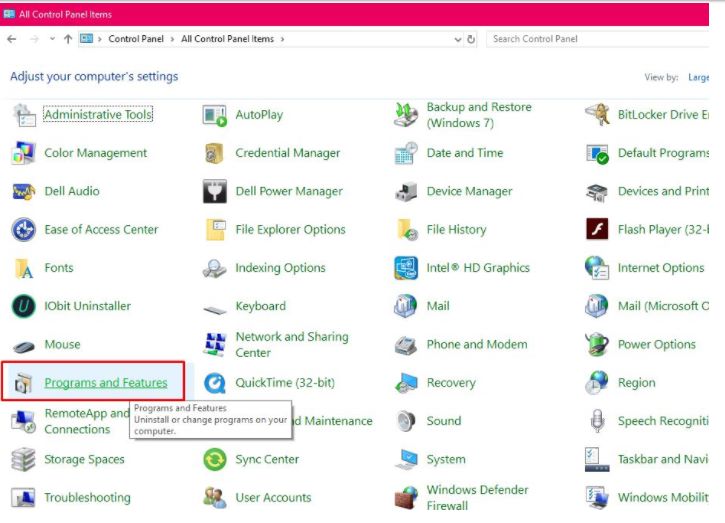Image resolution: width=725 pixels, height=523 pixels.
Task: Open the Fonts folder icon
Action: 24,269
